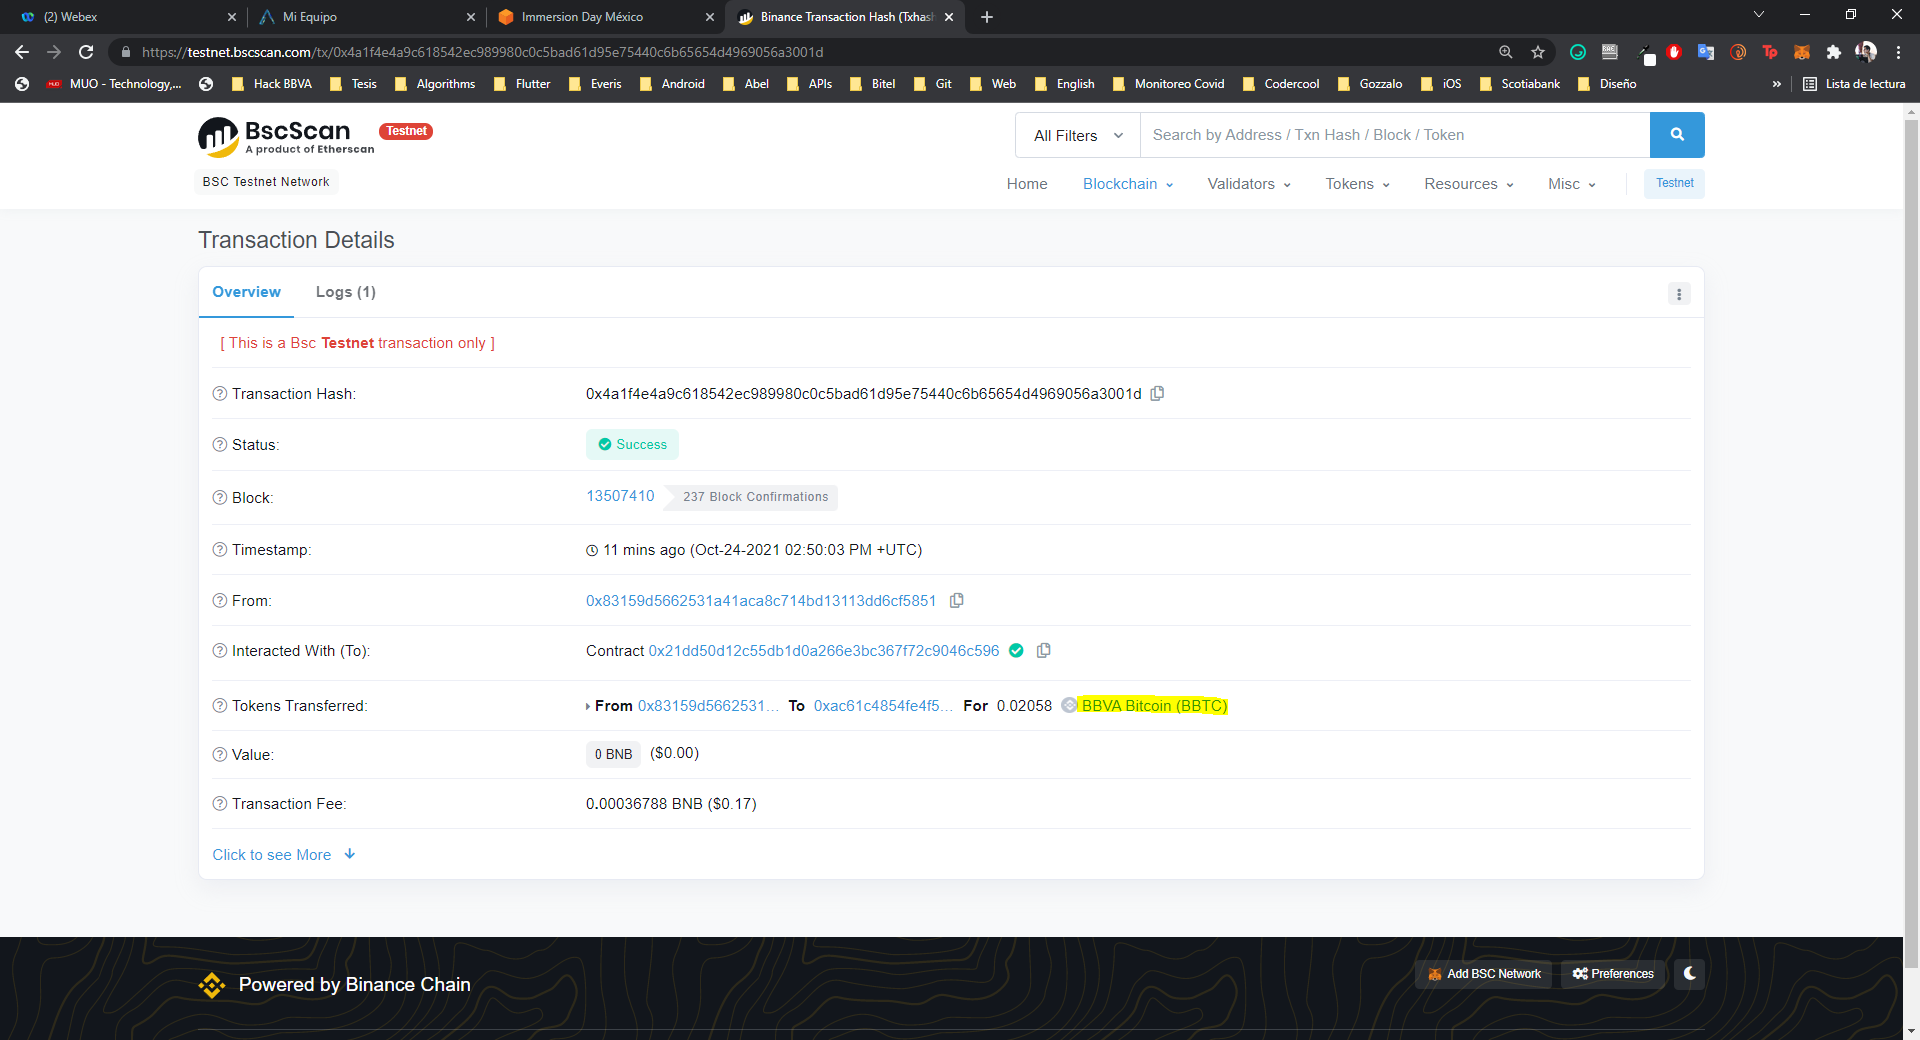
Task: Open the MetaMask fox extension
Action: [1802, 52]
